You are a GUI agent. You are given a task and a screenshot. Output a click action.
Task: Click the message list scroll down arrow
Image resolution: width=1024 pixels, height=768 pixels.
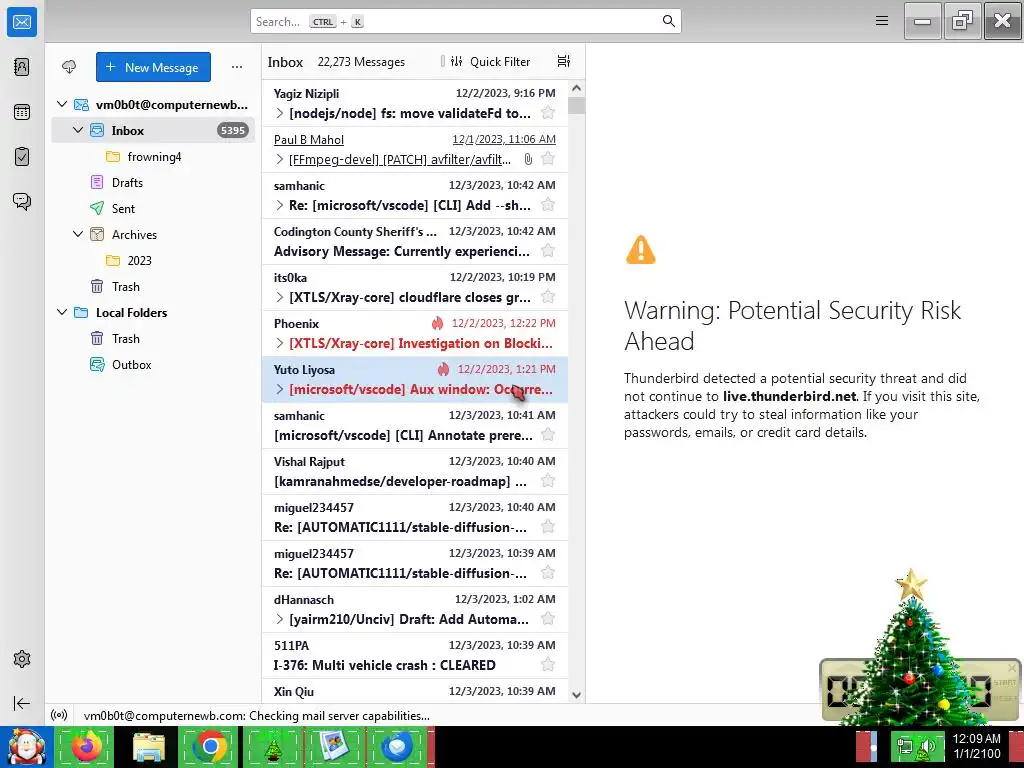click(x=576, y=695)
